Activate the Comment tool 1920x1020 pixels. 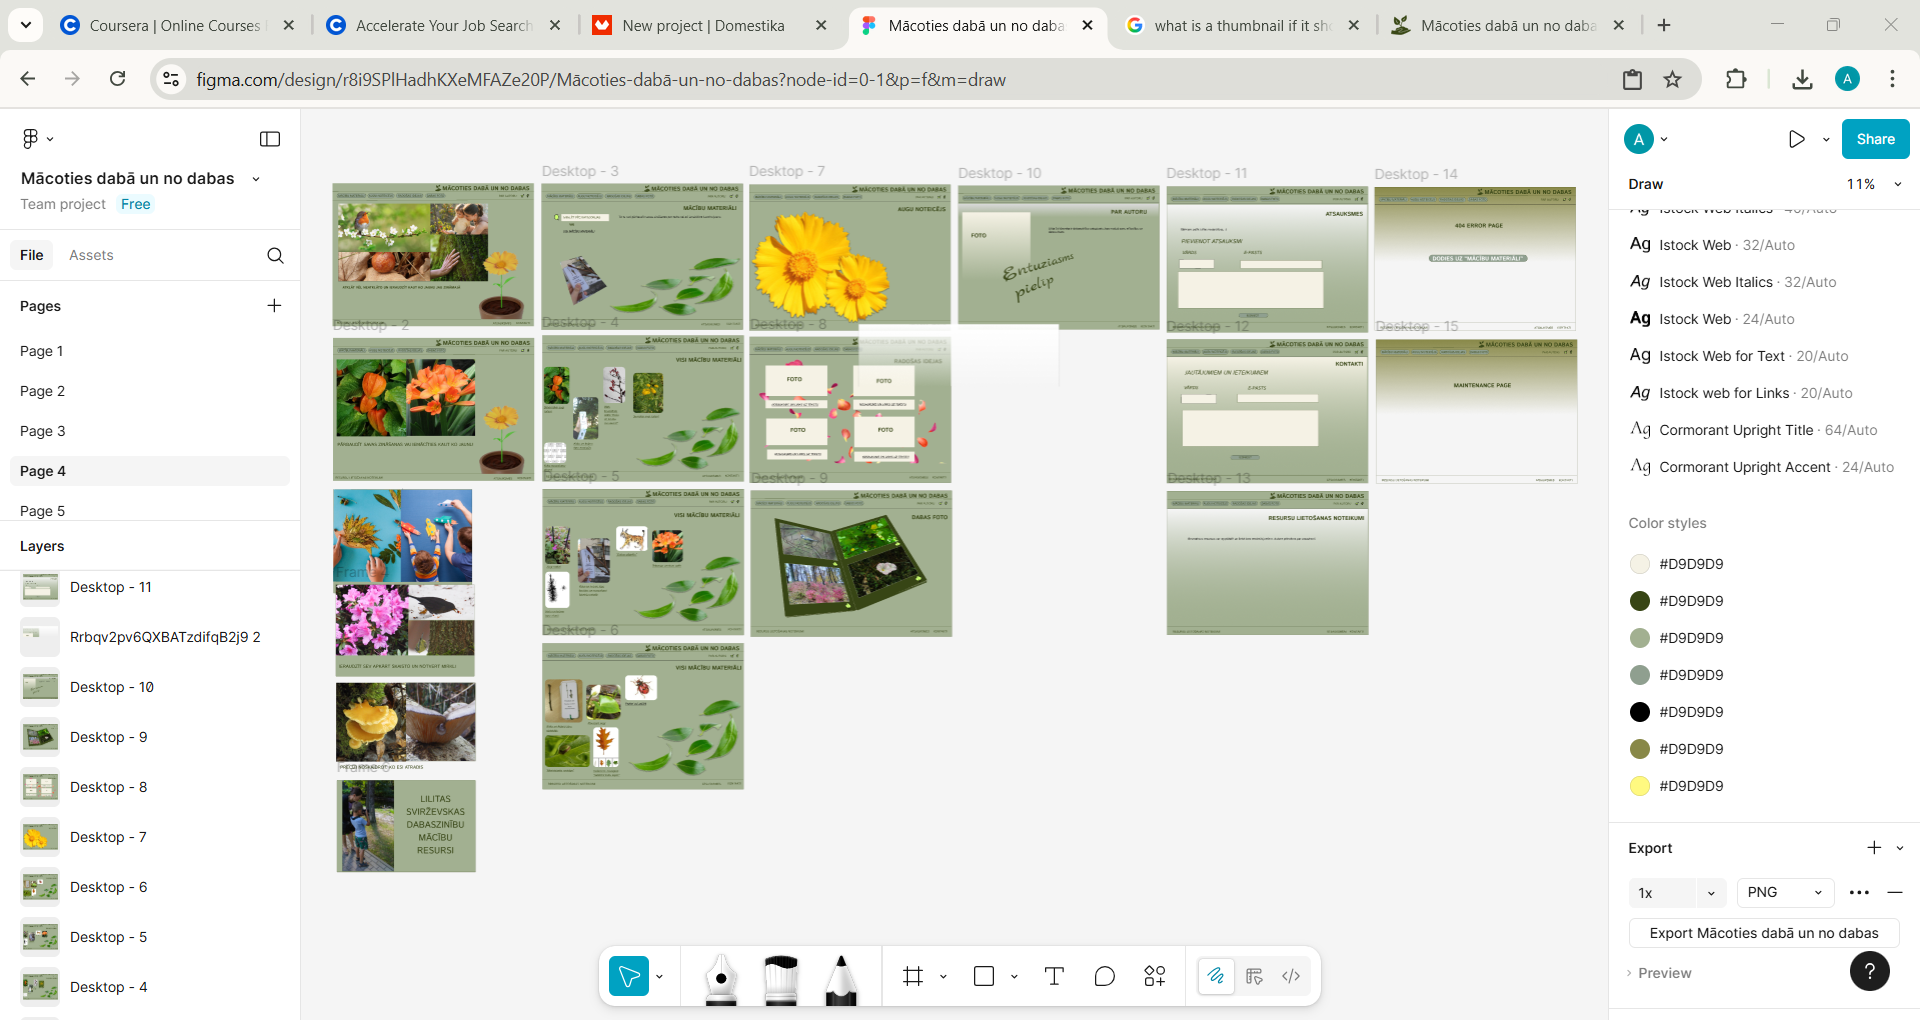pyautogui.click(x=1104, y=976)
